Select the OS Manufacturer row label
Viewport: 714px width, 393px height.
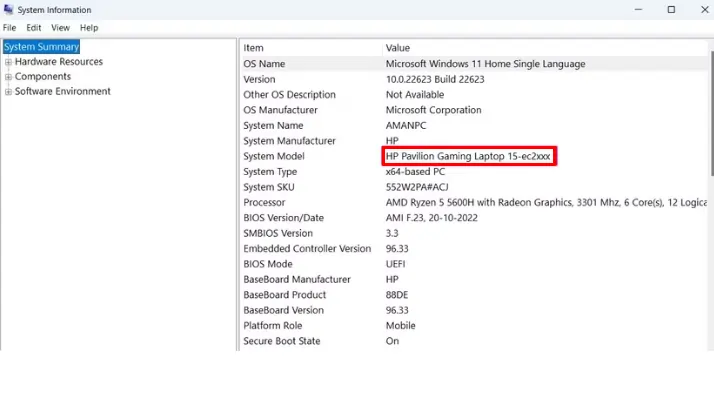[280, 110]
